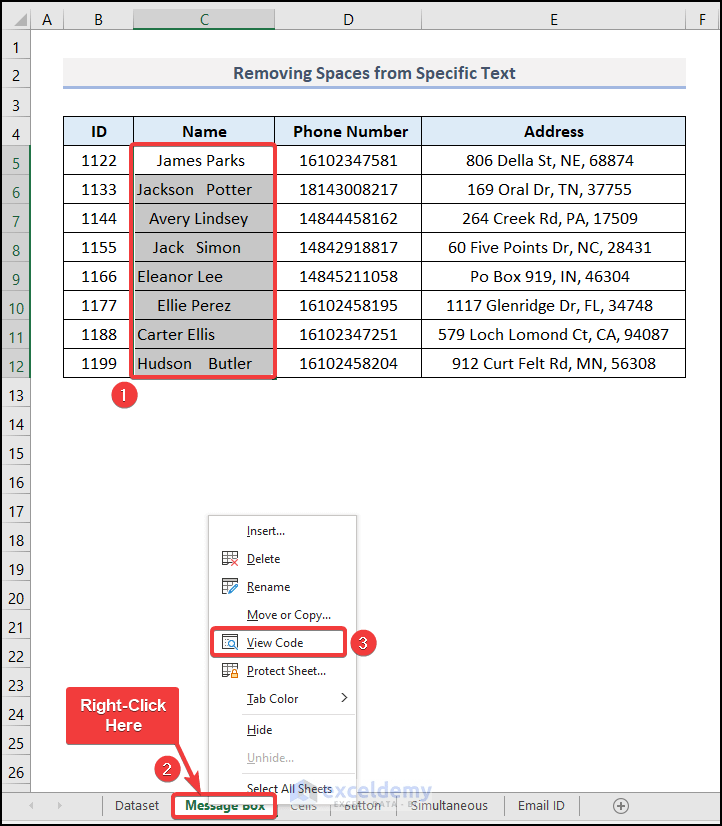Select column B header

pyautogui.click(x=98, y=19)
